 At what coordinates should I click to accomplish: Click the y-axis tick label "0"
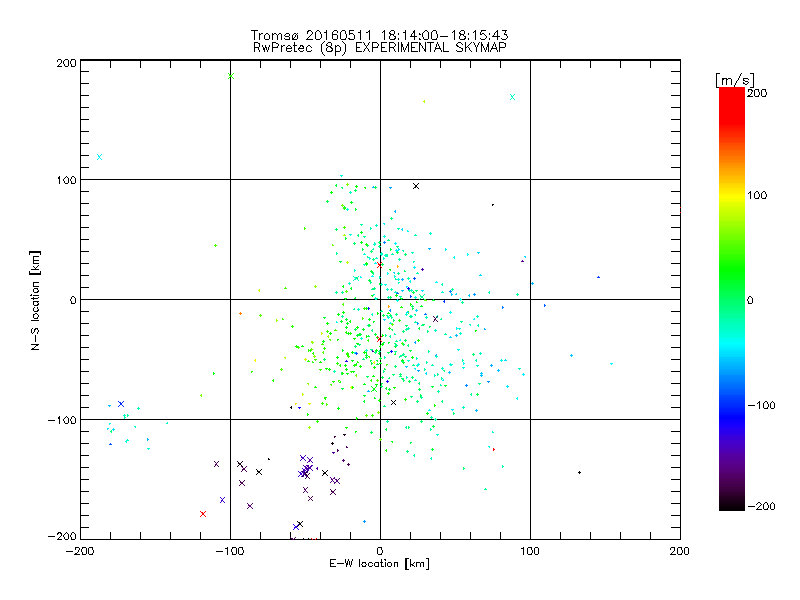coord(73,300)
